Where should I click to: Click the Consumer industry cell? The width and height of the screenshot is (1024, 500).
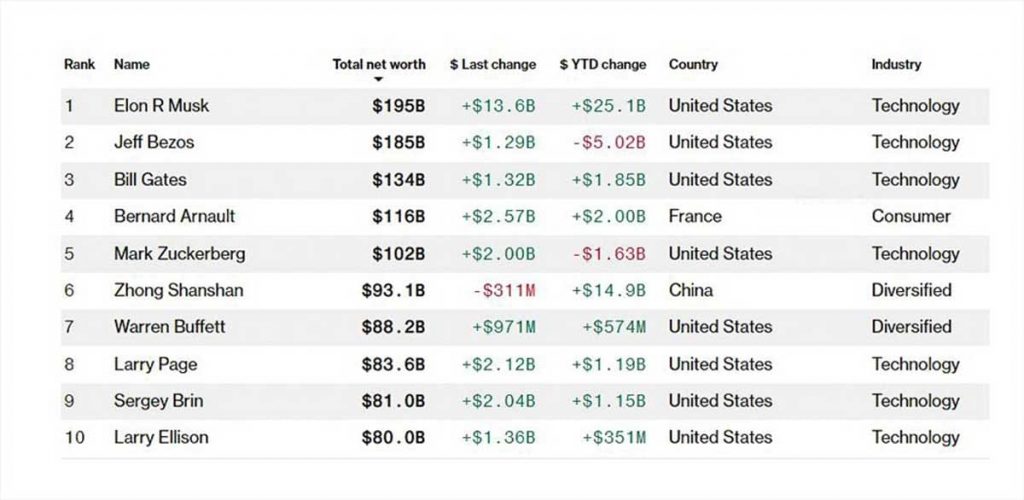click(911, 216)
